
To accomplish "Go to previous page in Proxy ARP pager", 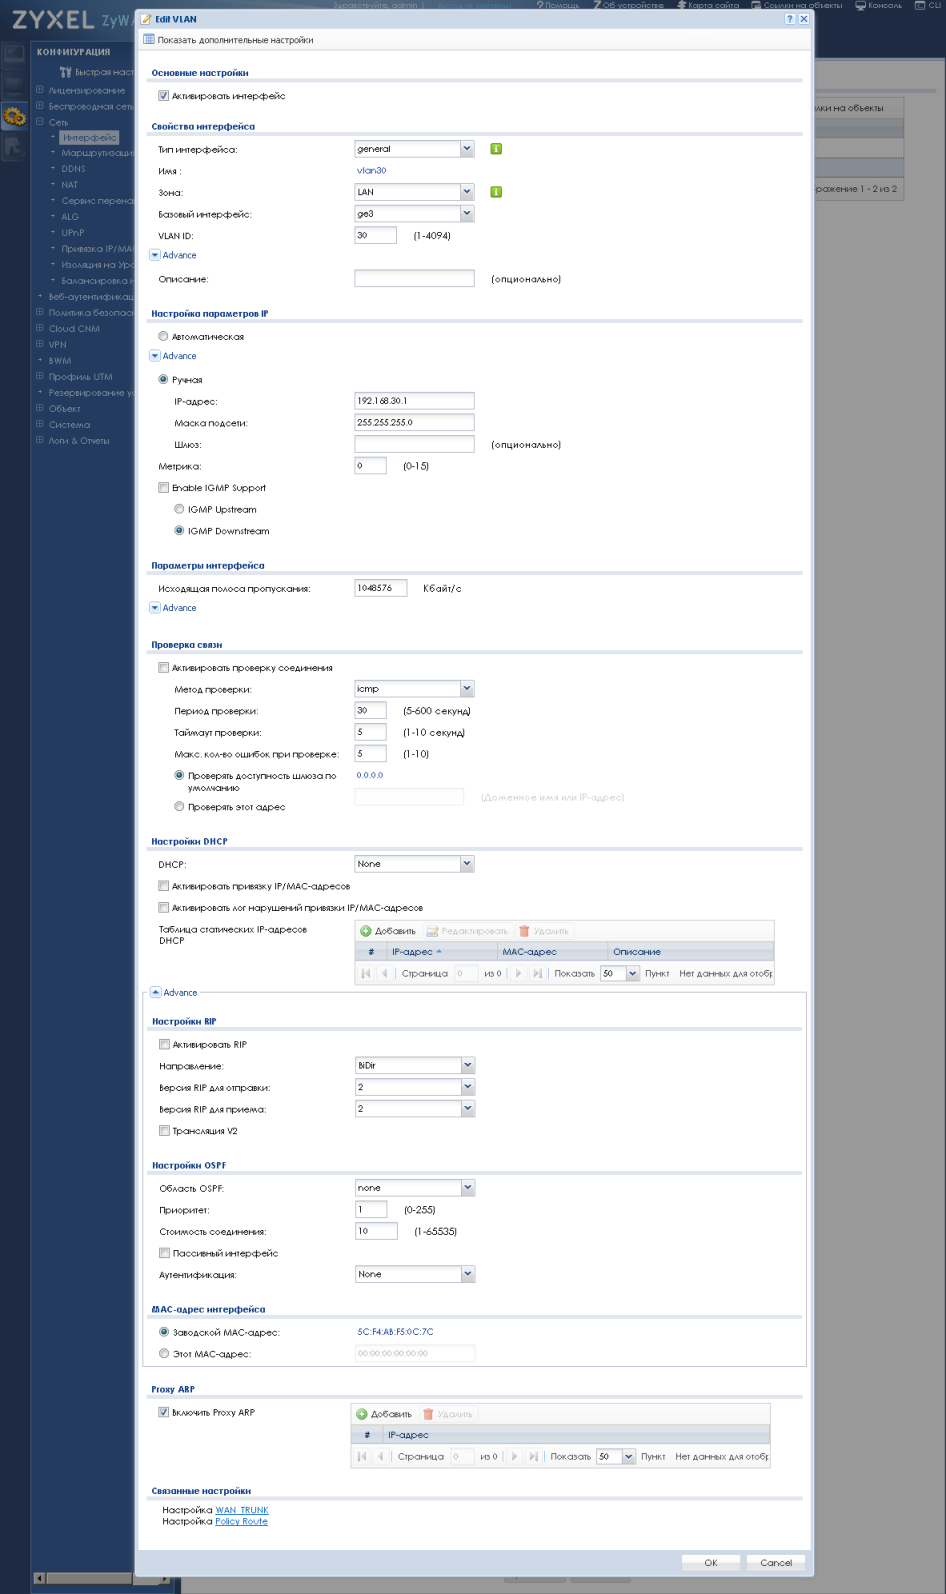I will tap(380, 1456).
